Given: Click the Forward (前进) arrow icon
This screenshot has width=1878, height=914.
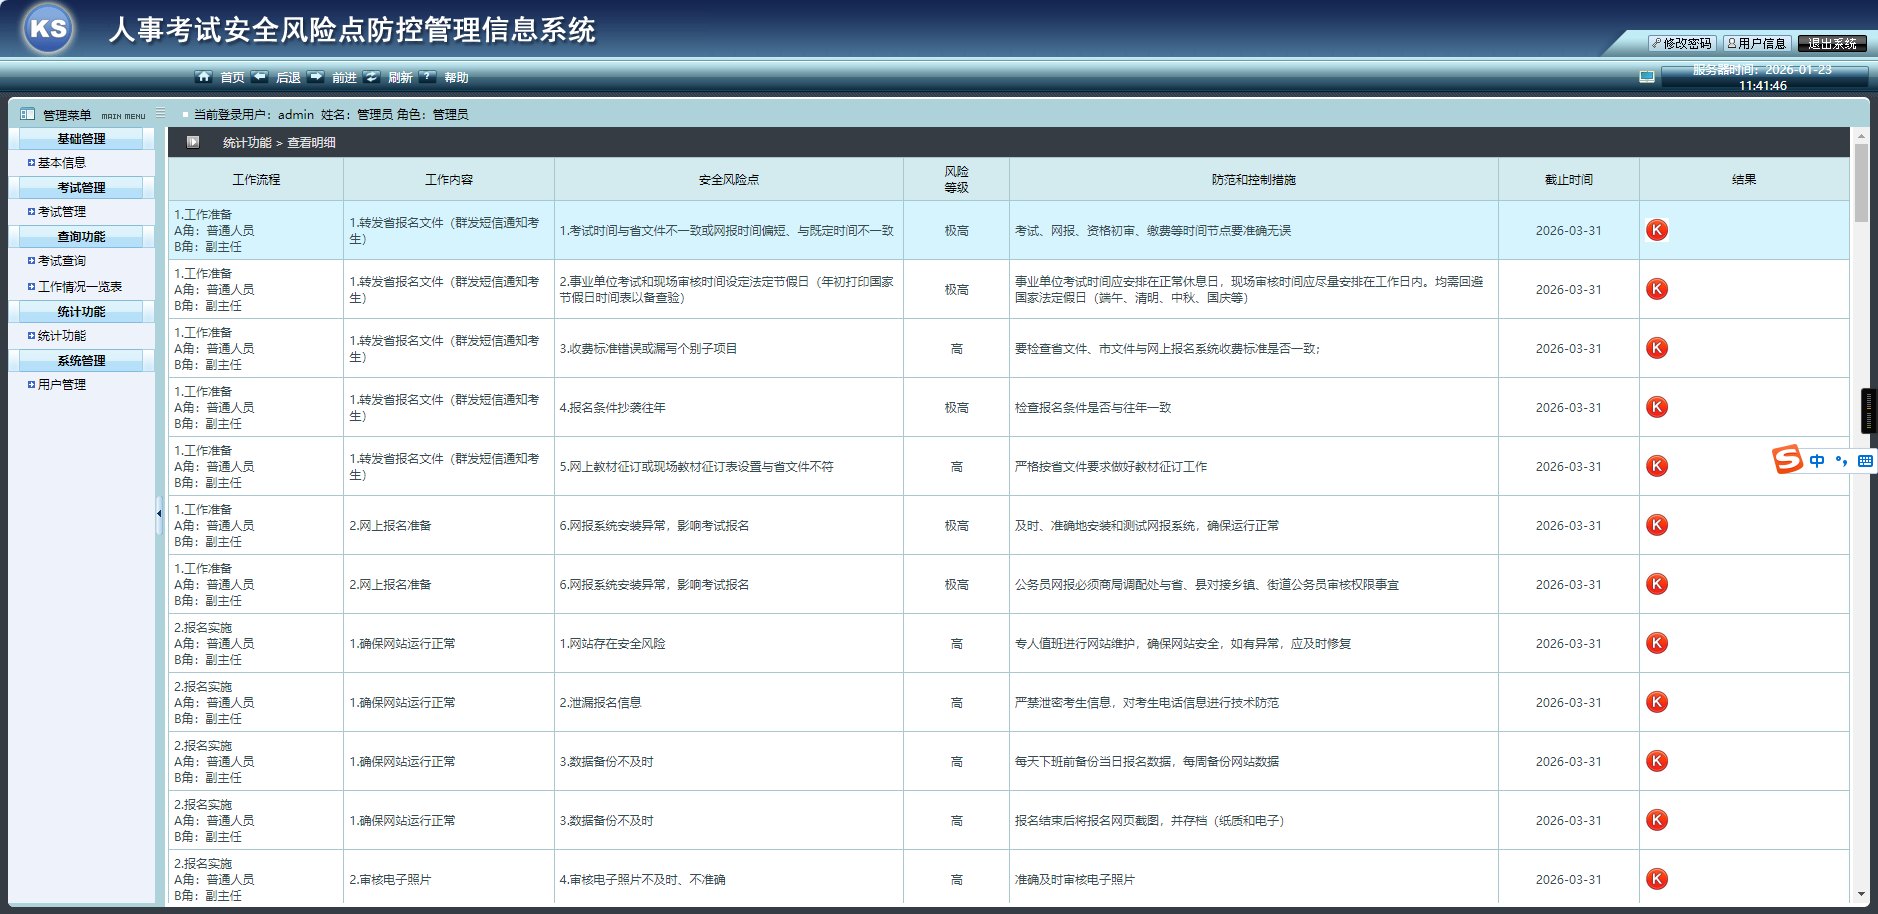Looking at the screenshot, I should tap(317, 76).
